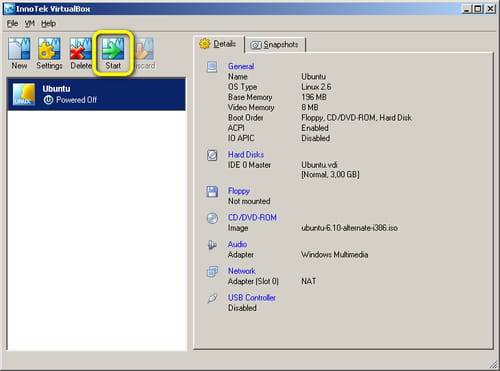Click the Delete toolbar icon with red X
The image size is (500, 371).
click(81, 49)
